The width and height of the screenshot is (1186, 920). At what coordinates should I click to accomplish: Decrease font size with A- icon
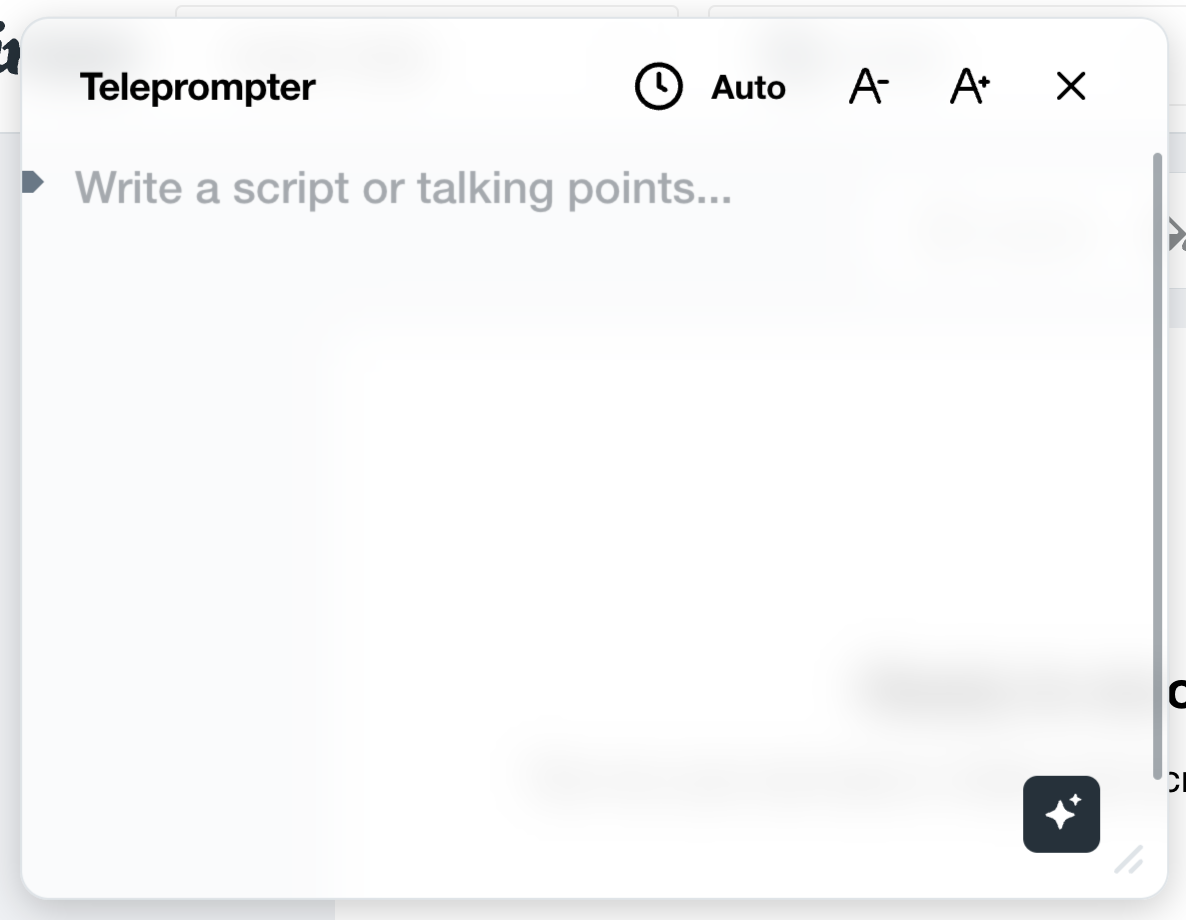pos(868,87)
